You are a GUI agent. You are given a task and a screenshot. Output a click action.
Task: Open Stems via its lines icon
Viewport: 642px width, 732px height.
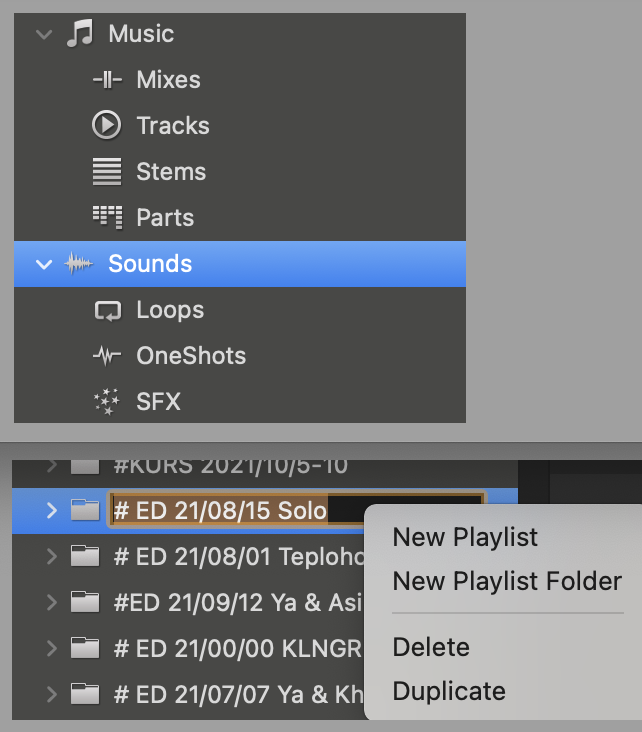[x=106, y=172]
